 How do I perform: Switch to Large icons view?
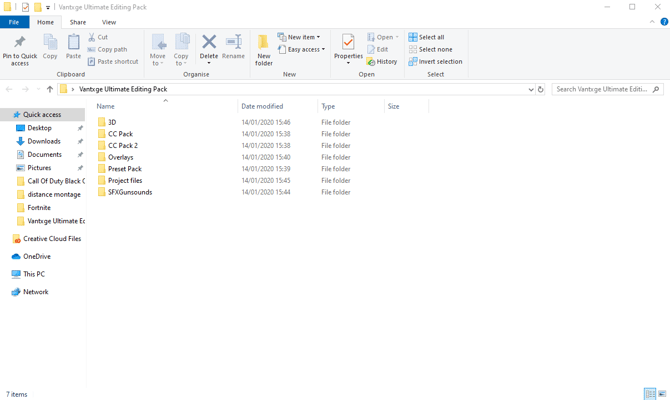(662, 394)
